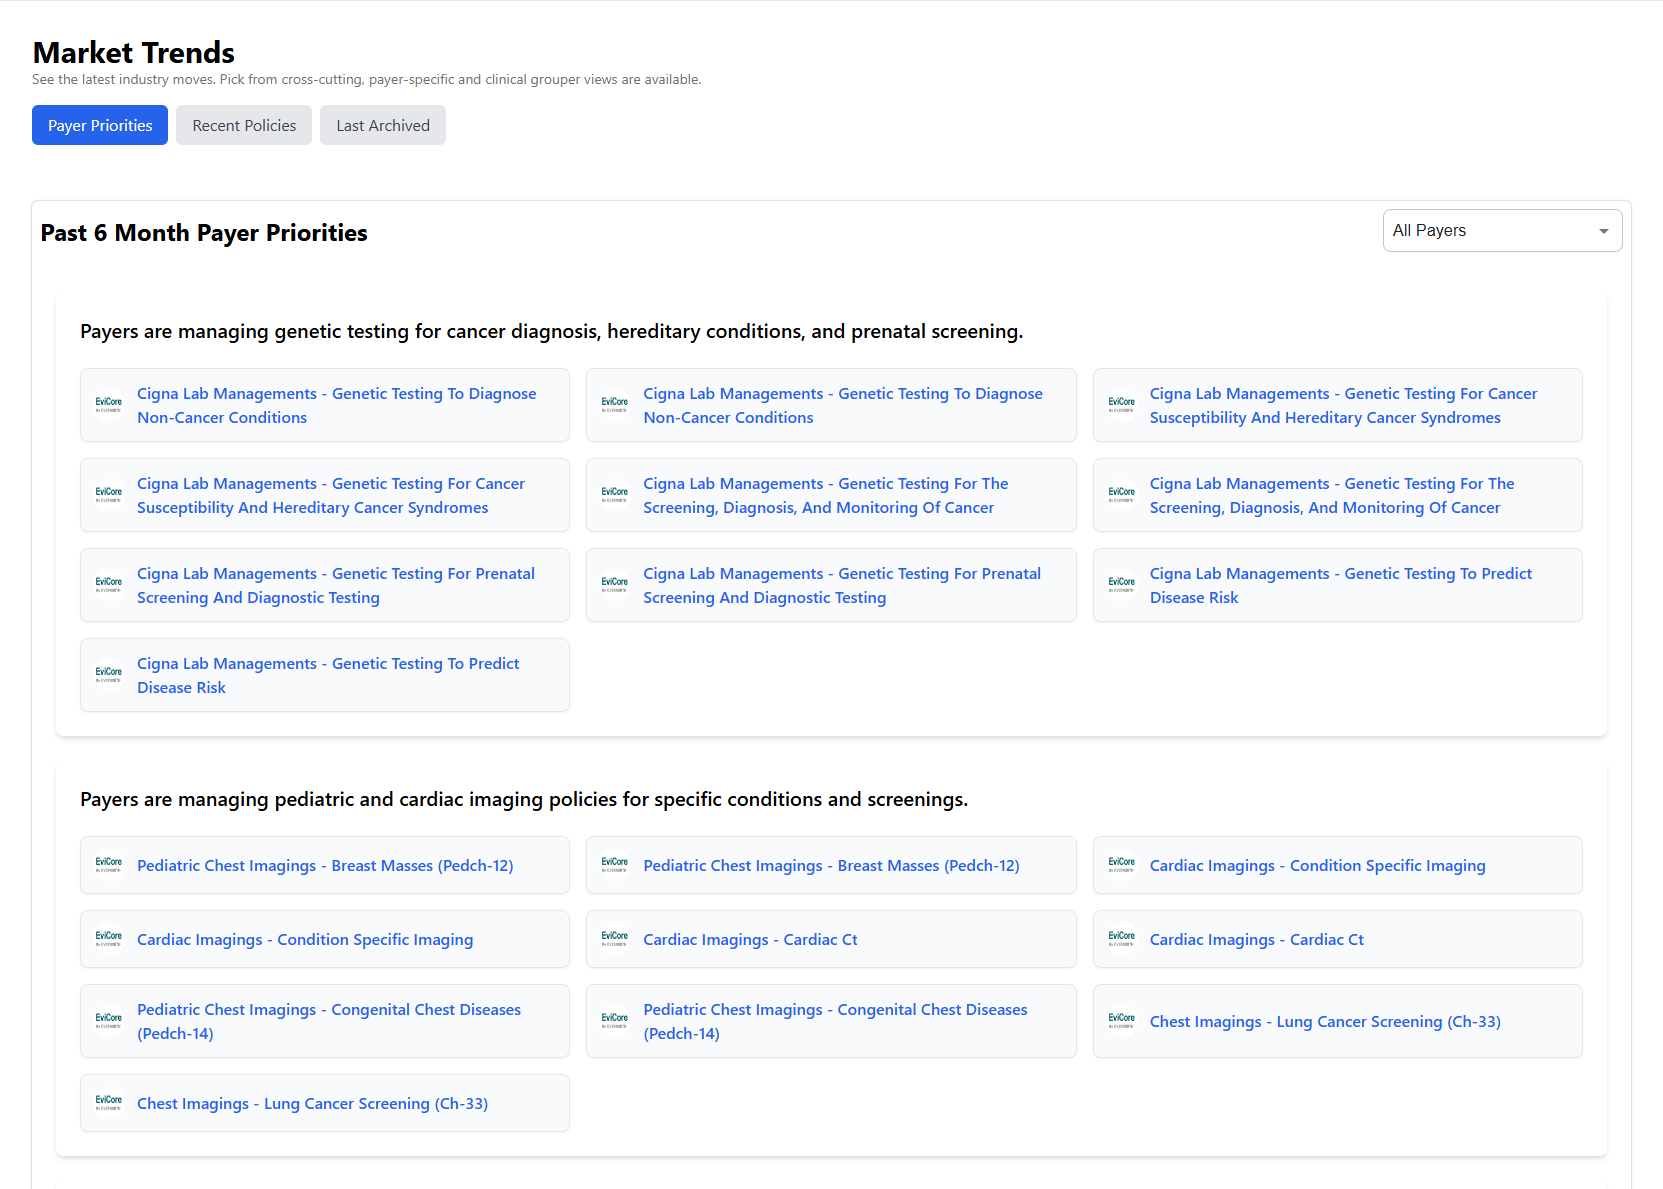
Task: Open Genetic Testing For The Screening, Diagnosis, And Monitoring Of Cancer
Action: click(826, 495)
